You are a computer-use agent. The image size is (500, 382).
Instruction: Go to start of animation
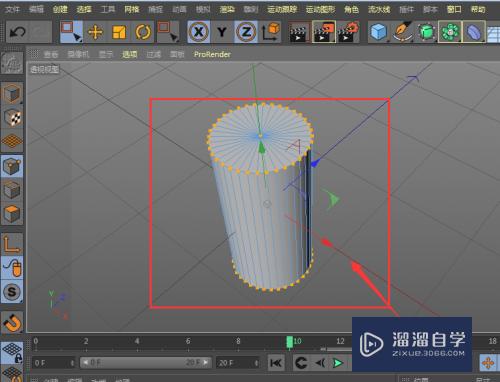[x=276, y=363]
